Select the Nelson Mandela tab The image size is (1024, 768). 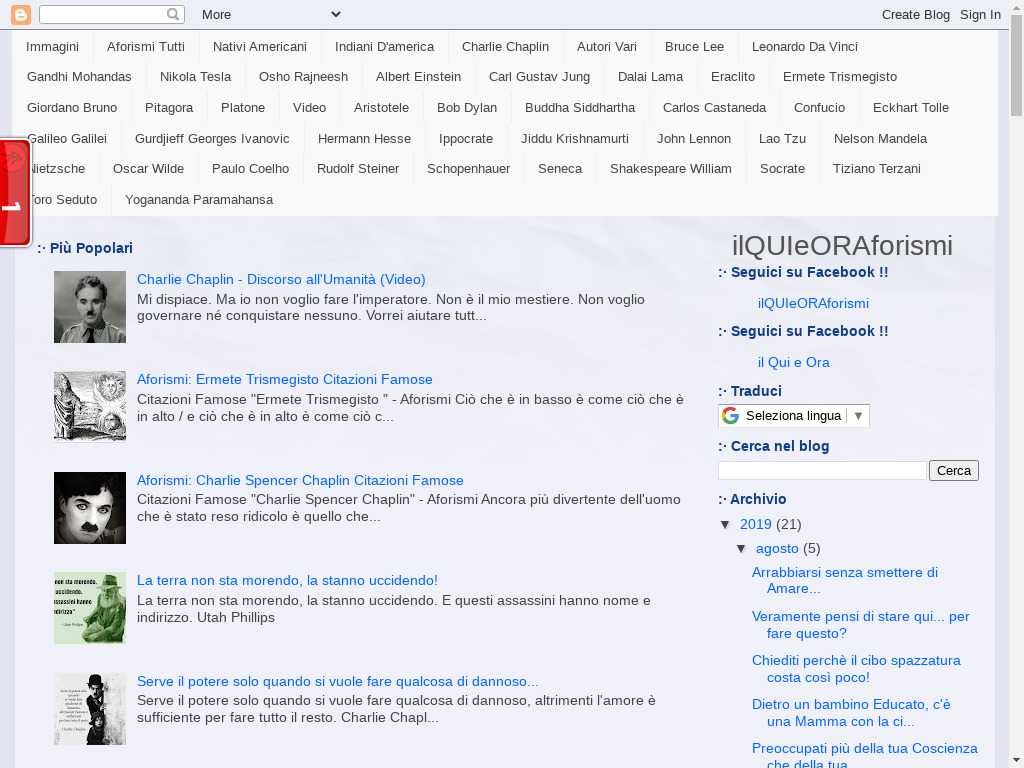(880, 138)
